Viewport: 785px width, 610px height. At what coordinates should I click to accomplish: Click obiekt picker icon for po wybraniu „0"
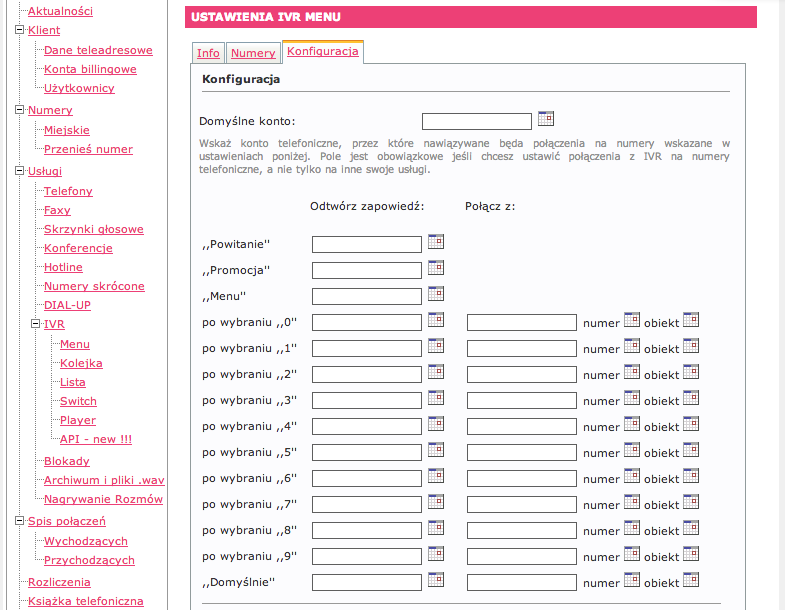(x=691, y=320)
